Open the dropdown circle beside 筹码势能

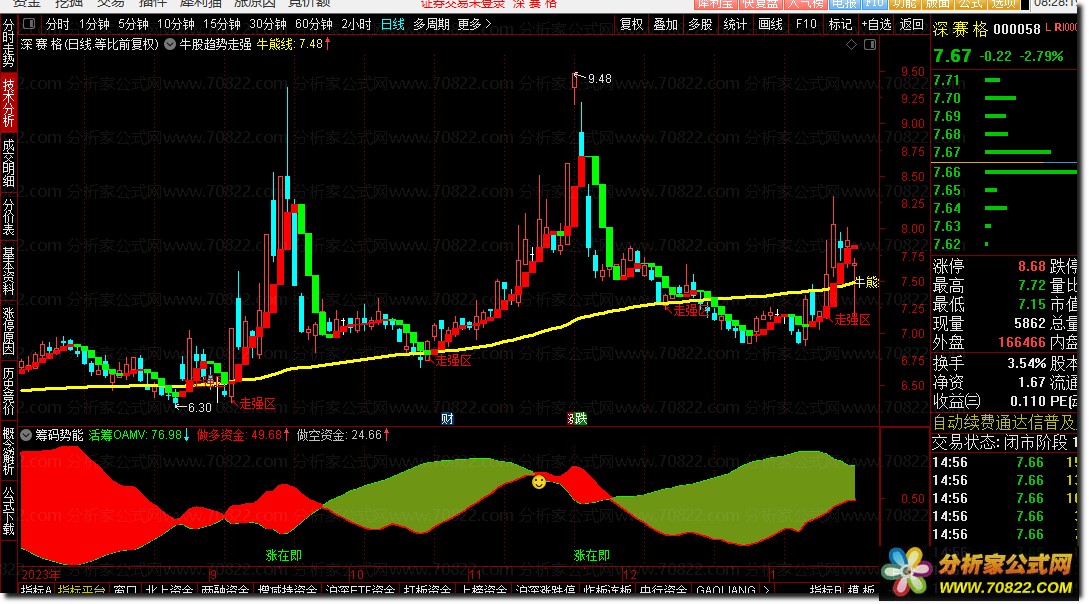[26, 435]
